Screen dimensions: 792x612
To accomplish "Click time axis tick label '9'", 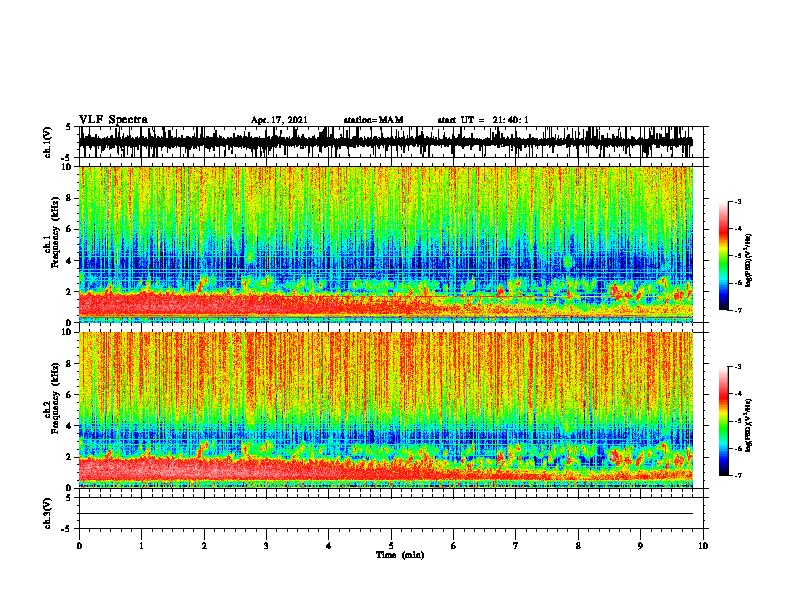I will point(640,546).
